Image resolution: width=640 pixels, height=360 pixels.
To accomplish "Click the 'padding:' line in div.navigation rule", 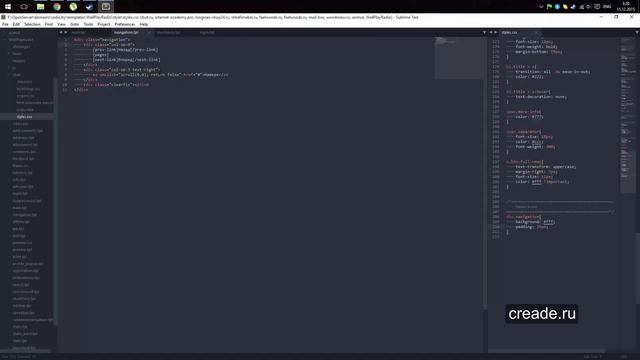I will (532, 227).
